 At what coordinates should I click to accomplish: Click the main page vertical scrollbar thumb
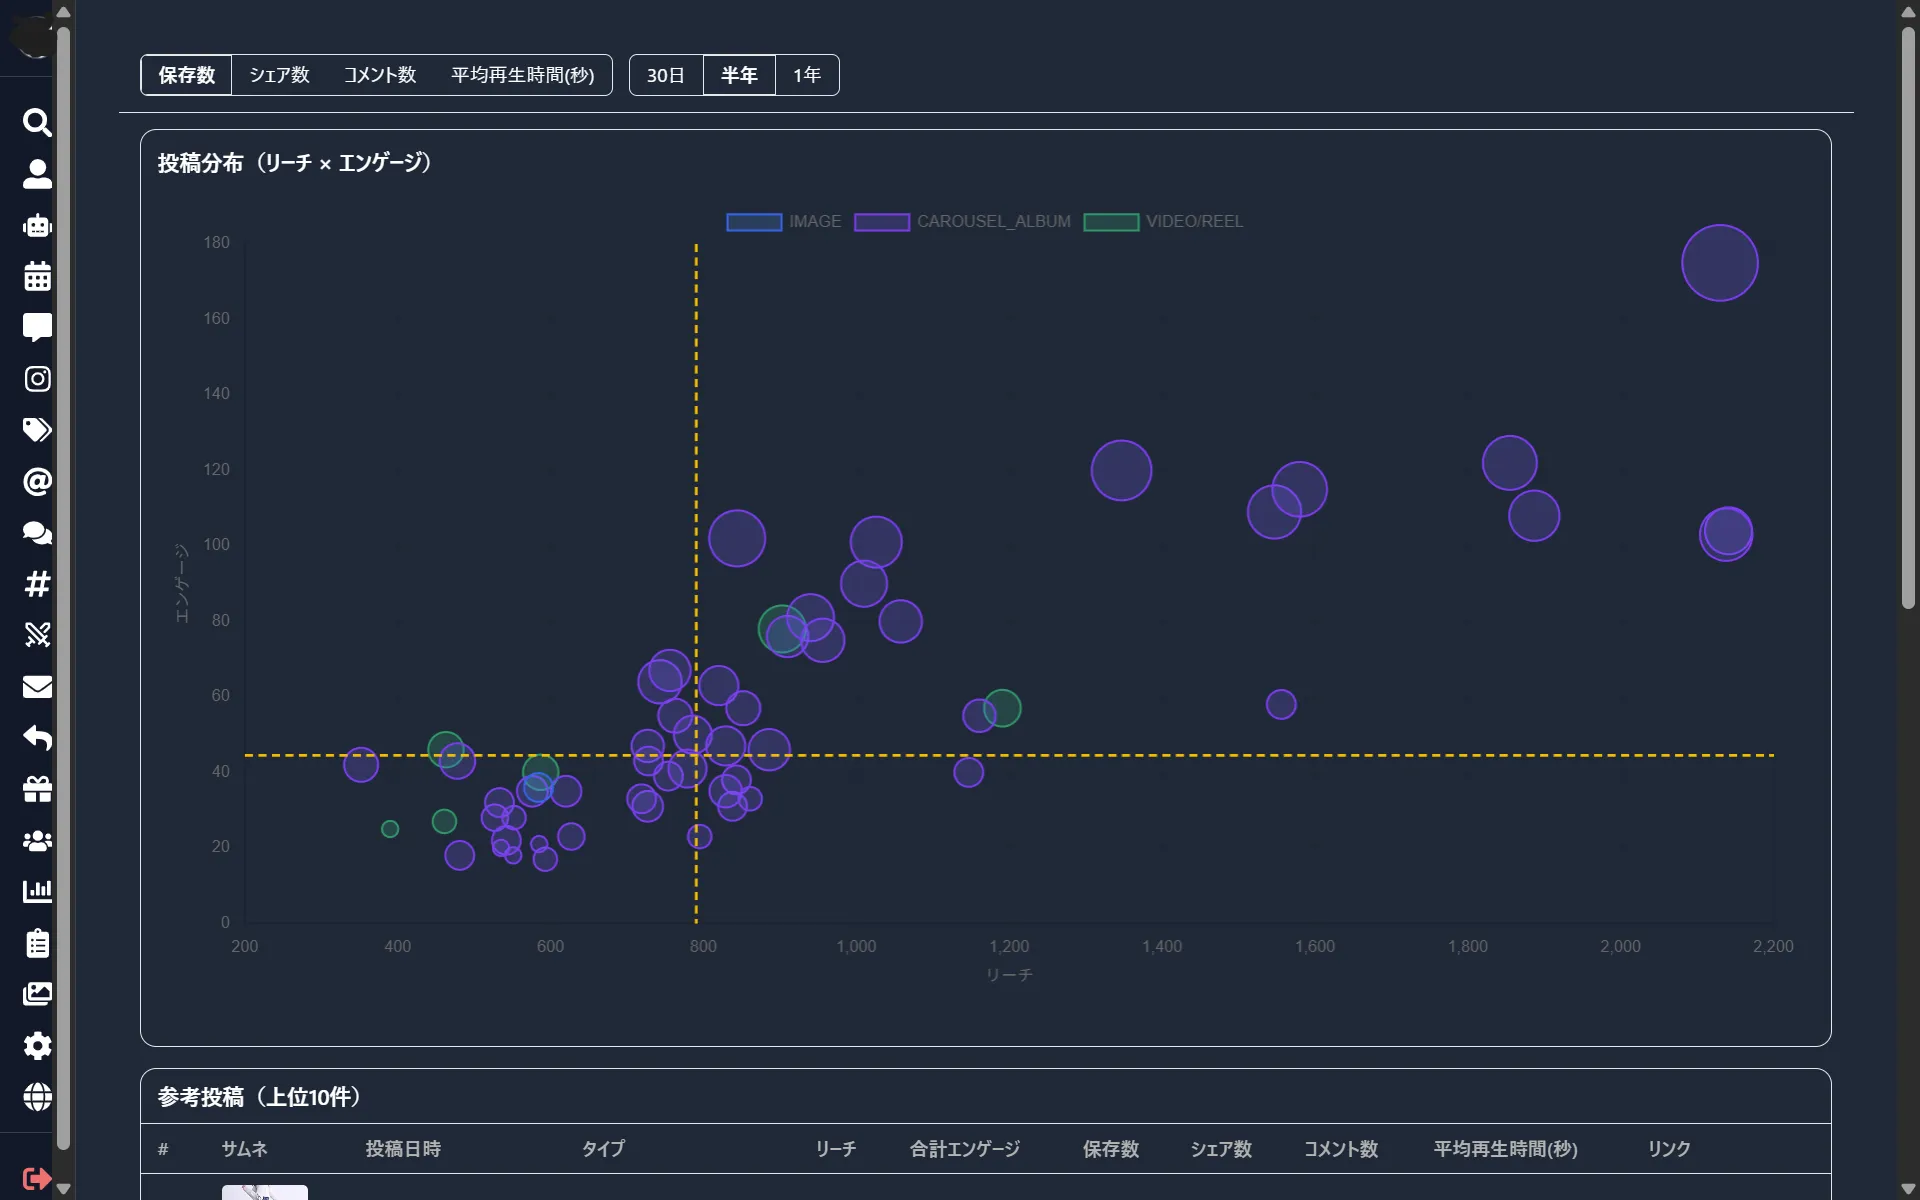1908,317
